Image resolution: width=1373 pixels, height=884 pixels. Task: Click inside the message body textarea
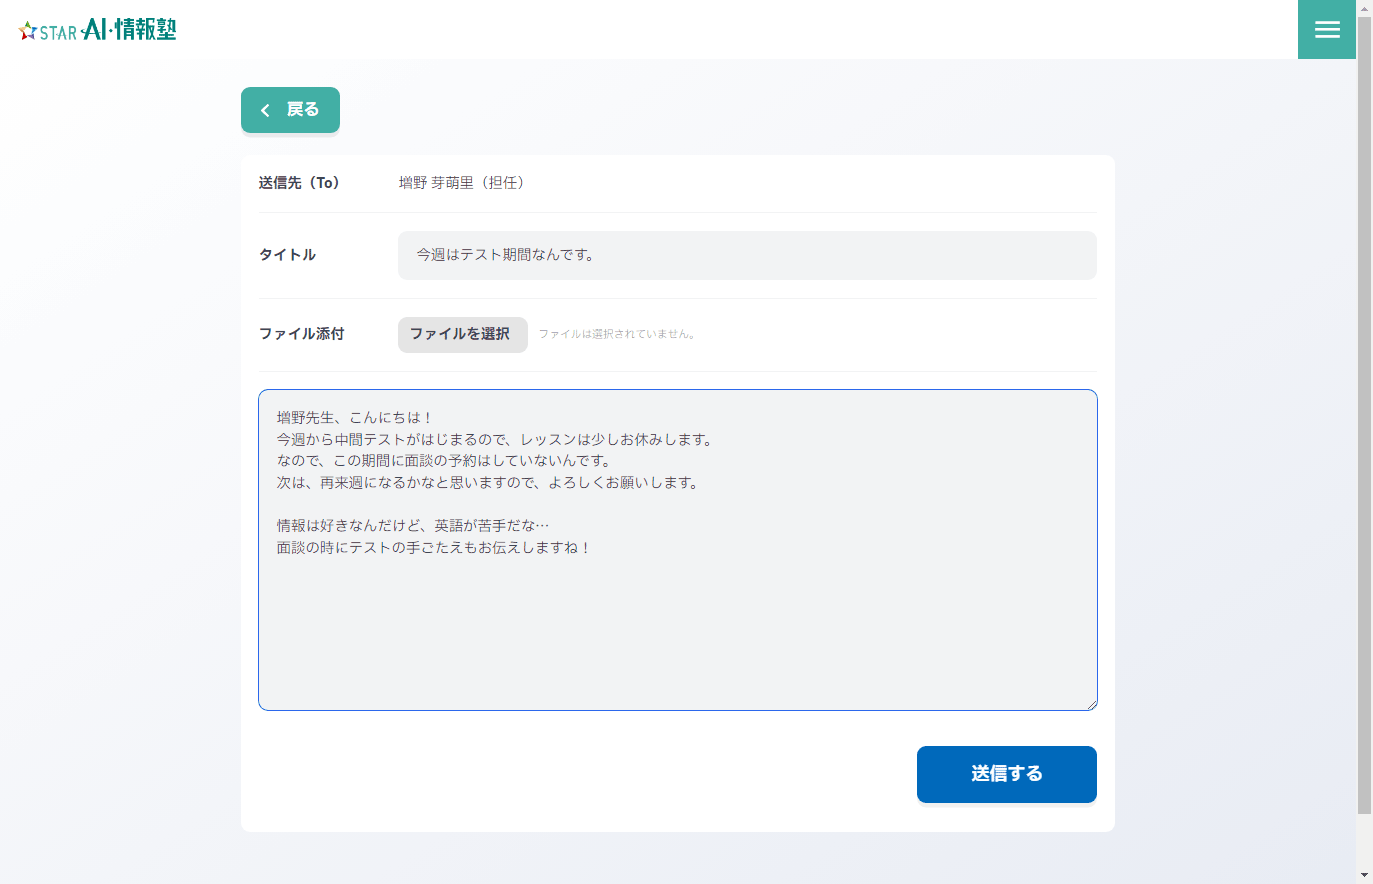pos(678,550)
